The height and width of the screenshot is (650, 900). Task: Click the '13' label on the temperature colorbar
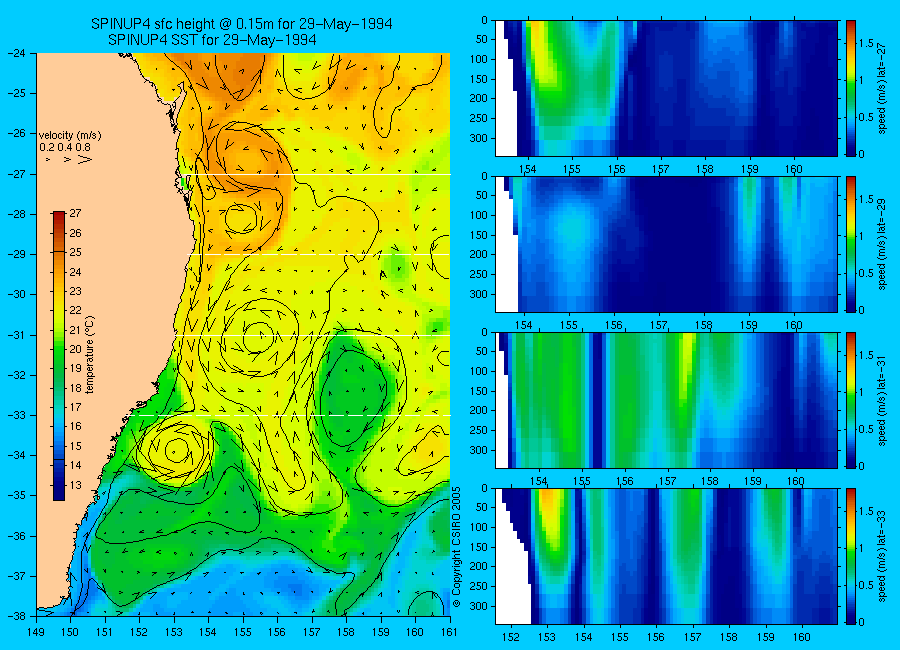75,485
